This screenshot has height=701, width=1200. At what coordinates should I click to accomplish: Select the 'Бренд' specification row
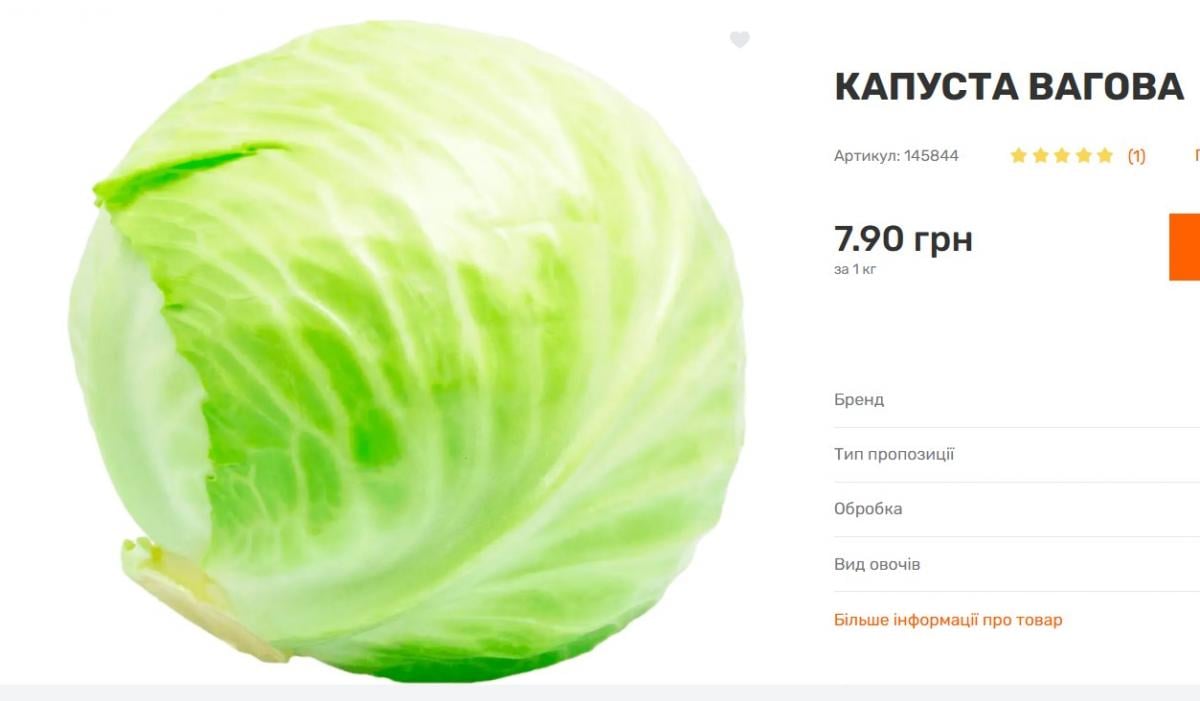1017,400
